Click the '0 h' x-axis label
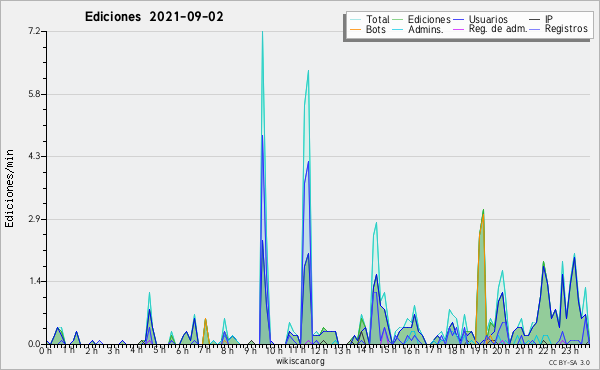The width and height of the screenshot is (600, 370). click(x=46, y=351)
